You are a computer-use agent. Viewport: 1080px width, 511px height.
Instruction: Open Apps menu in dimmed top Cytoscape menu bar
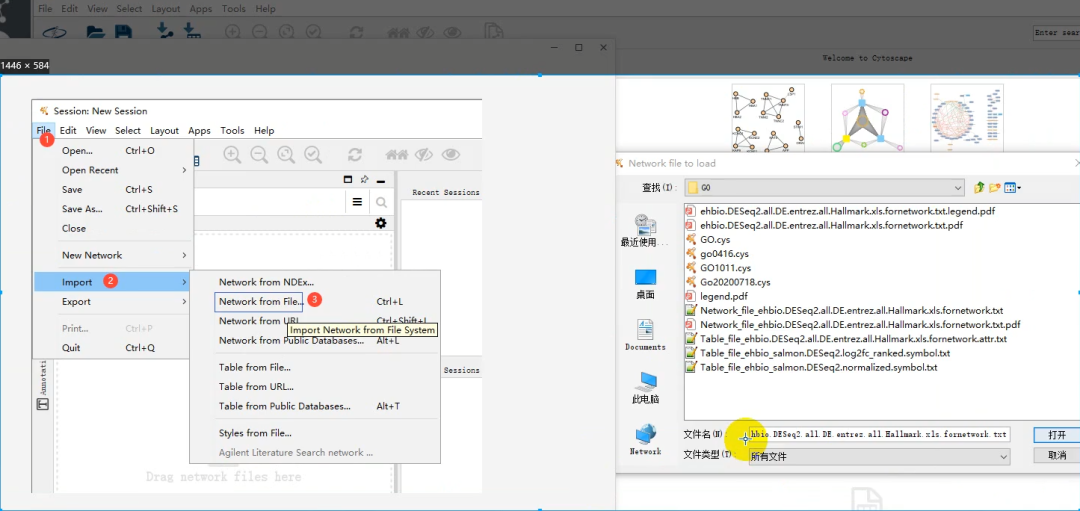coord(200,9)
